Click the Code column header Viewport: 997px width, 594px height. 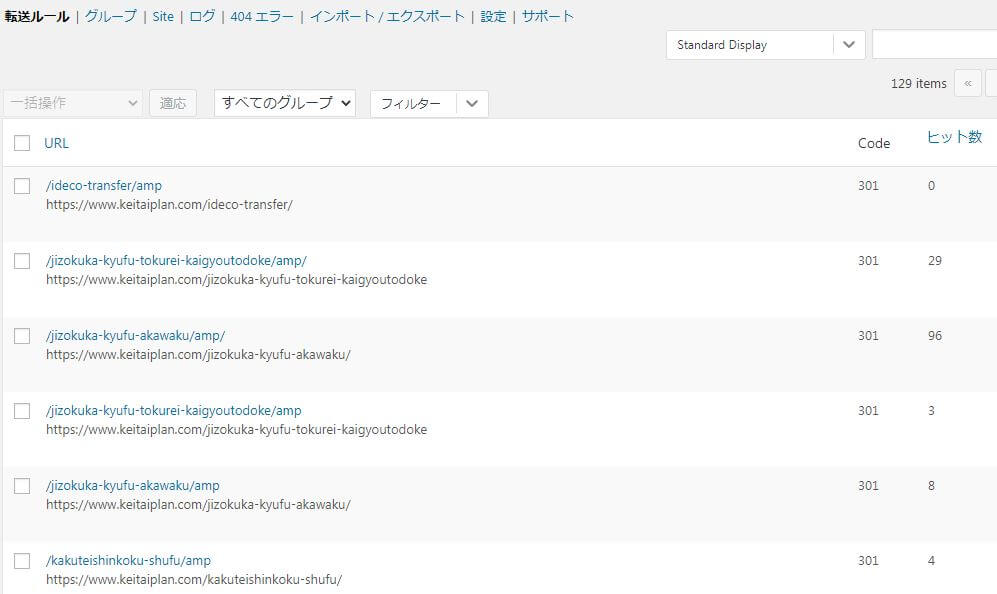[874, 144]
